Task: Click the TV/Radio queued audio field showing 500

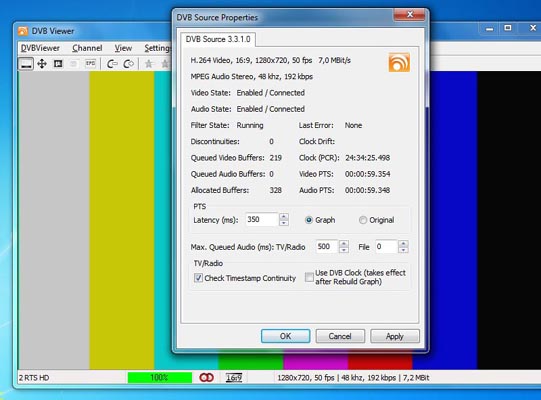Action: pyautogui.click(x=326, y=246)
